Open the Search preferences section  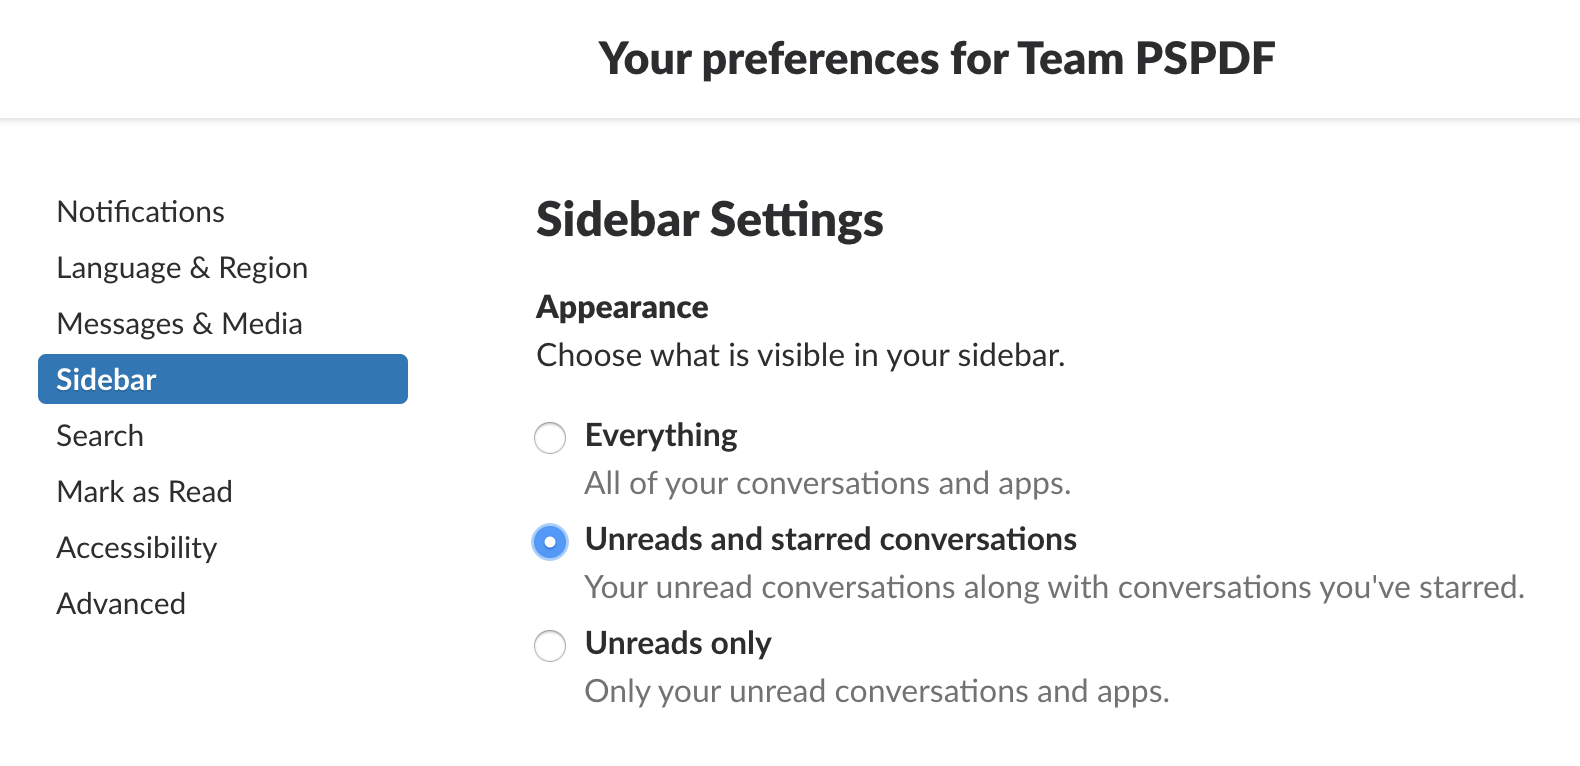100,435
